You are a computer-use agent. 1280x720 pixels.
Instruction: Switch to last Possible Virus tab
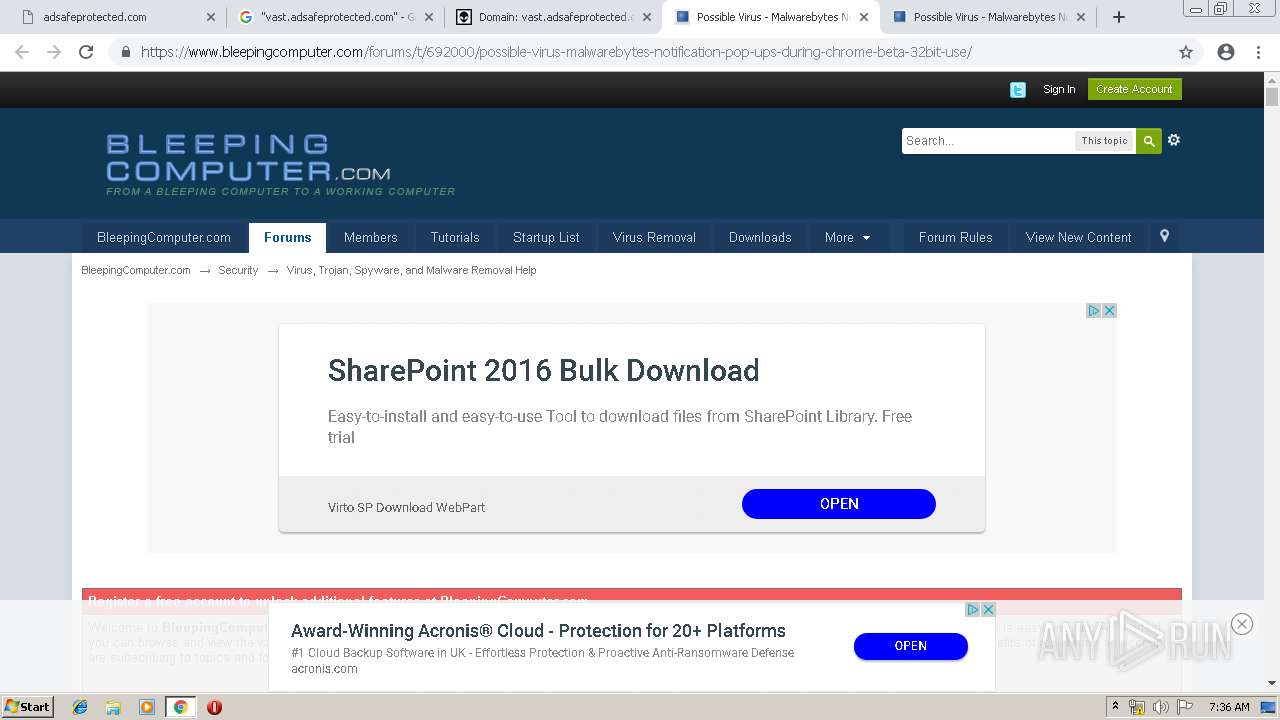[x=987, y=17]
